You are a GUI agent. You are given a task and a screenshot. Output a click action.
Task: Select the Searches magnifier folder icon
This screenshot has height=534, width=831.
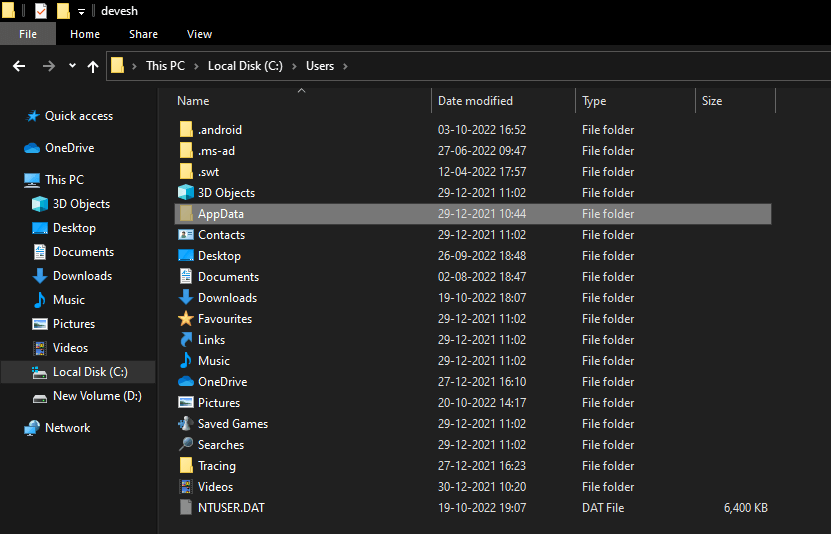tap(186, 445)
